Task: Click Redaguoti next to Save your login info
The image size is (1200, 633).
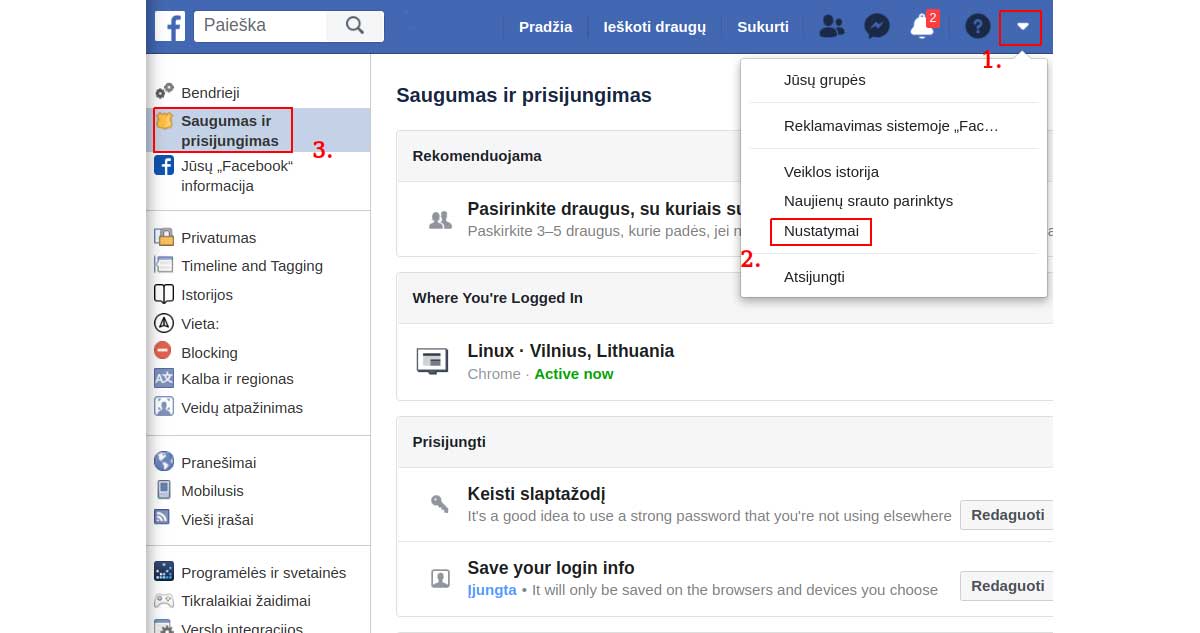Action: coord(1006,586)
